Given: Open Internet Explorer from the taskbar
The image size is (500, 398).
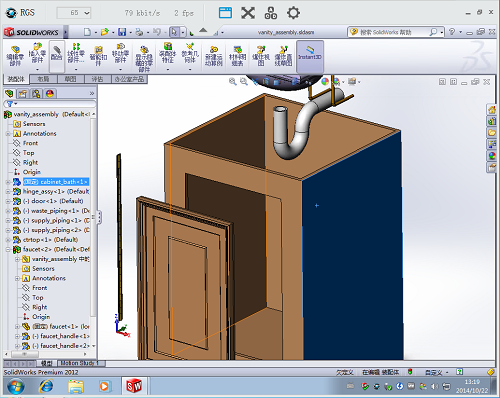Looking at the screenshot, I should (46, 386).
